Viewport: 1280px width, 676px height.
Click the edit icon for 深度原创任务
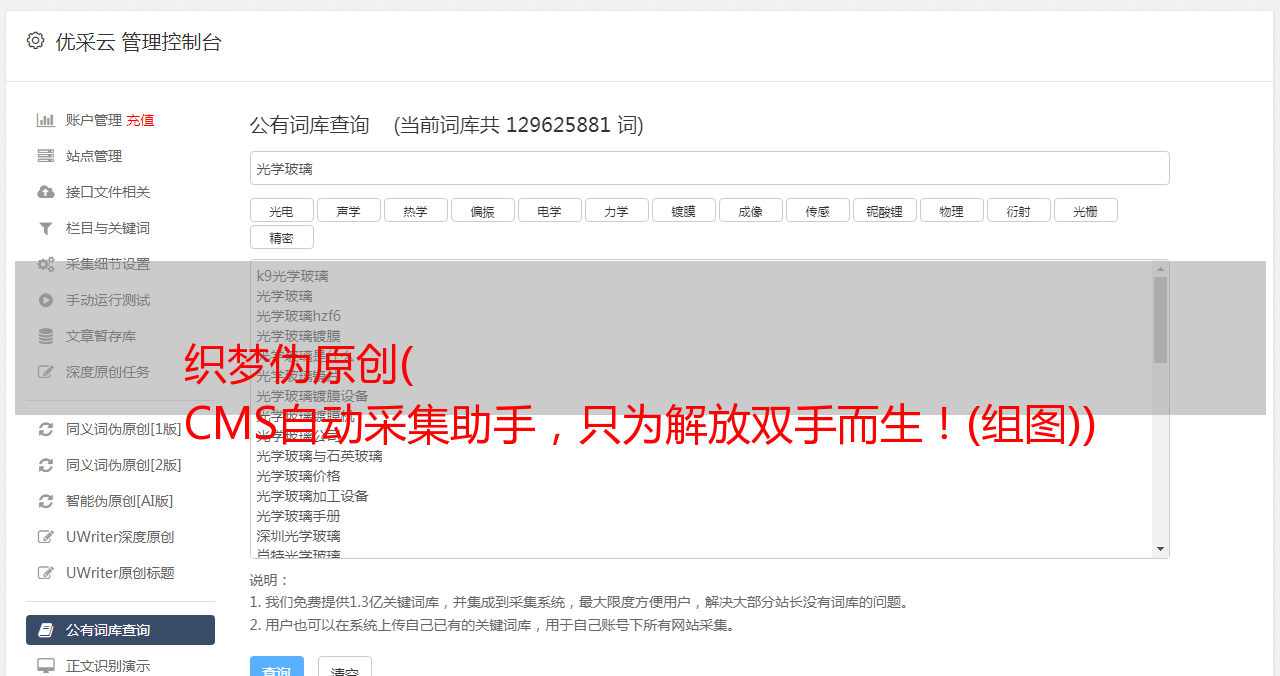tap(46, 372)
